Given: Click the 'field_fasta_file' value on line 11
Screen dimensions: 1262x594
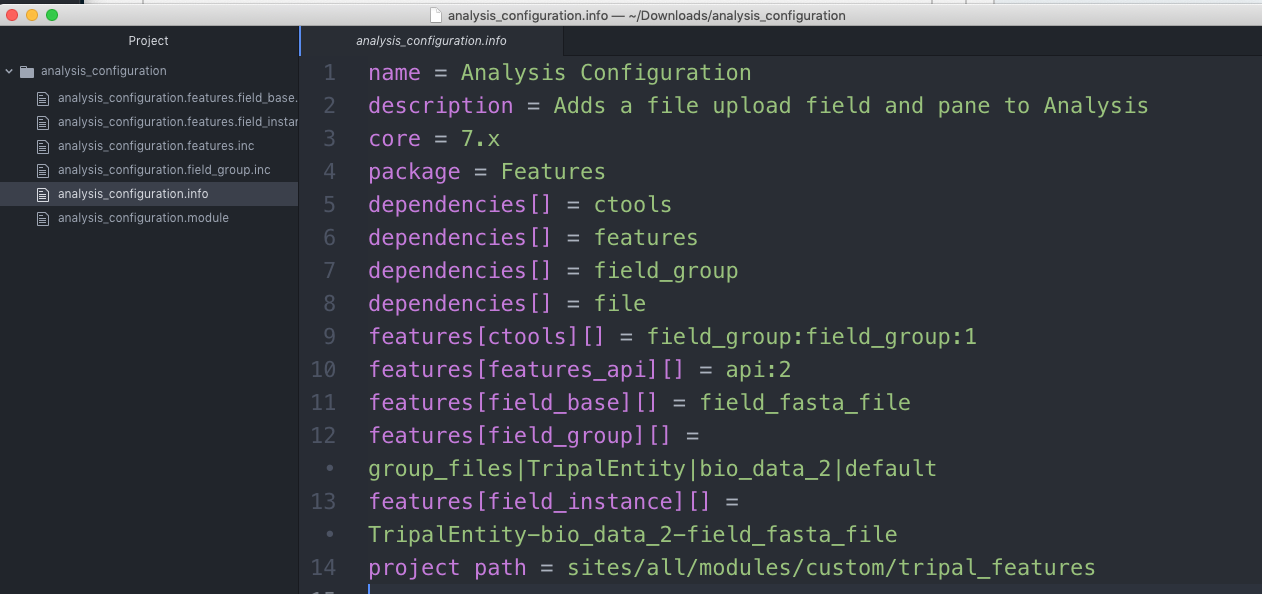Looking at the screenshot, I should pyautogui.click(x=805, y=403).
